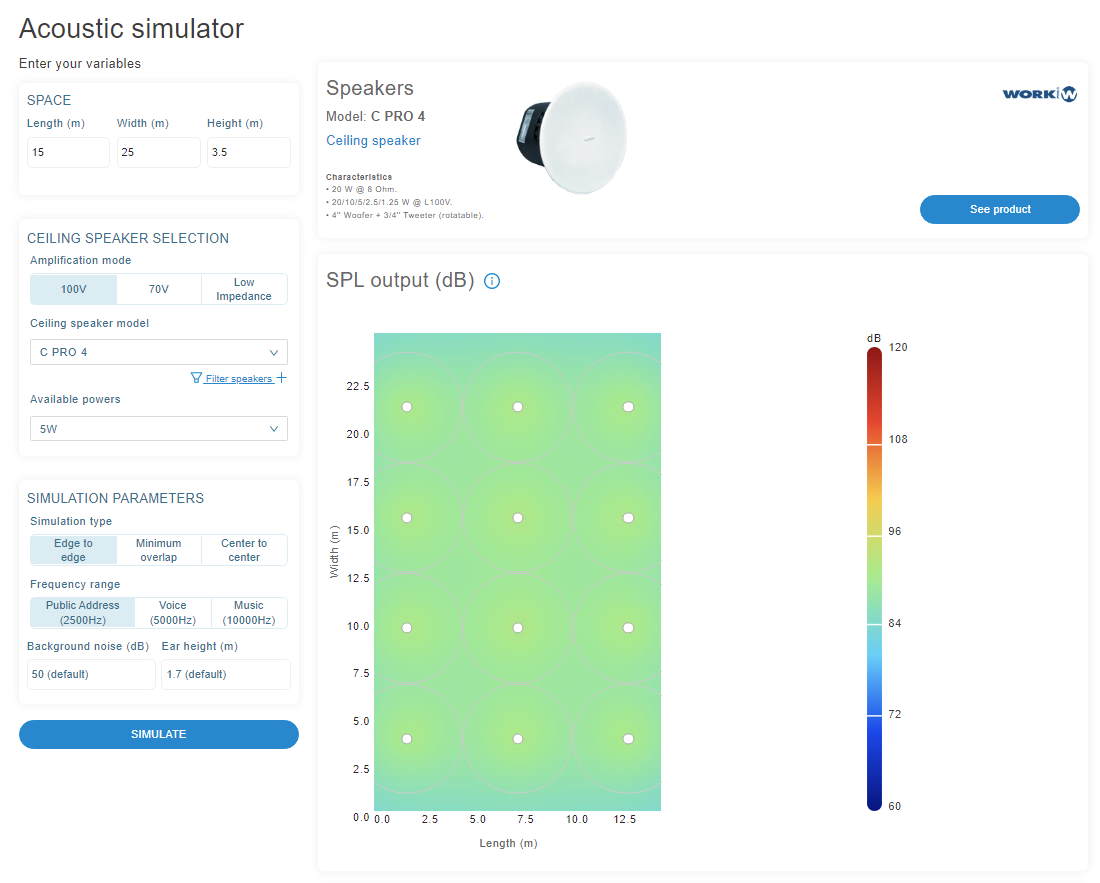Choose Low Impedance amplification mode

point(244,289)
